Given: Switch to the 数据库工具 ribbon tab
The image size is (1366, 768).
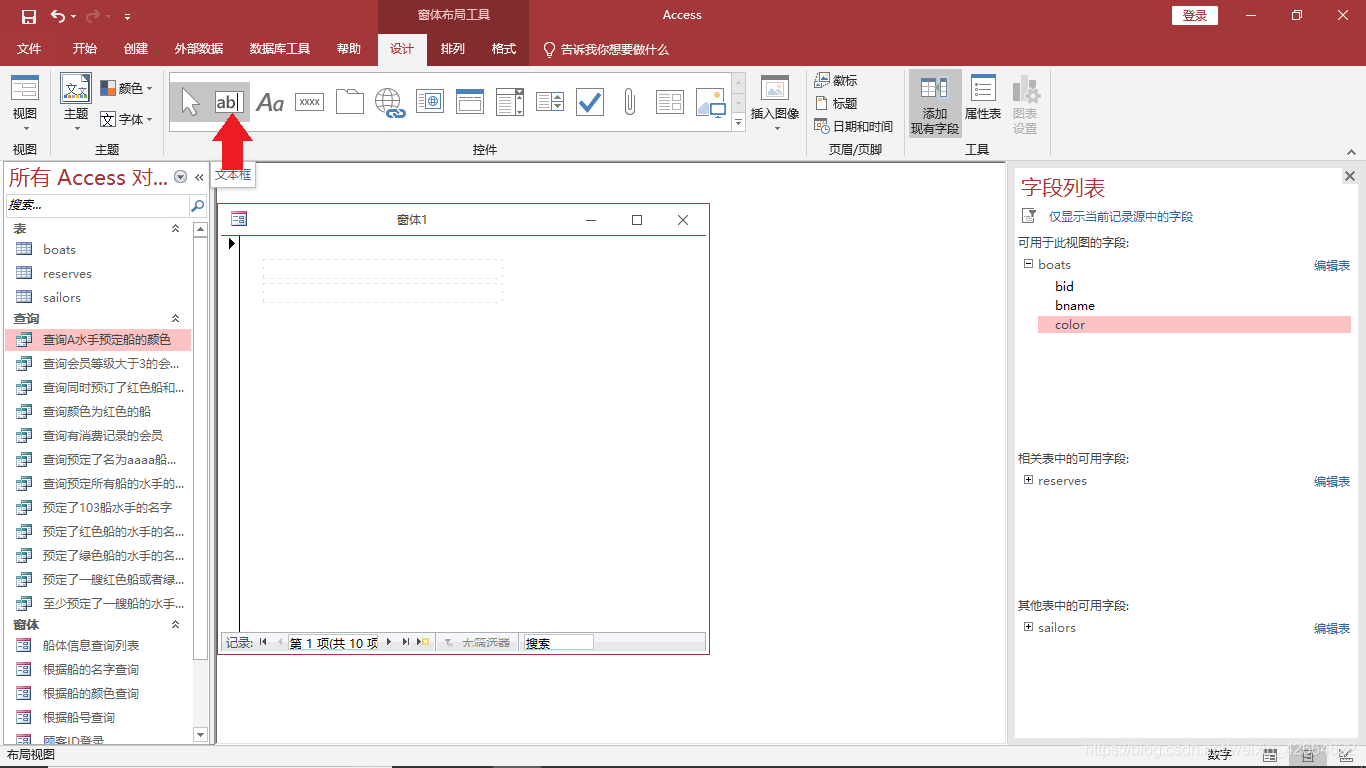Looking at the screenshot, I should (x=280, y=49).
